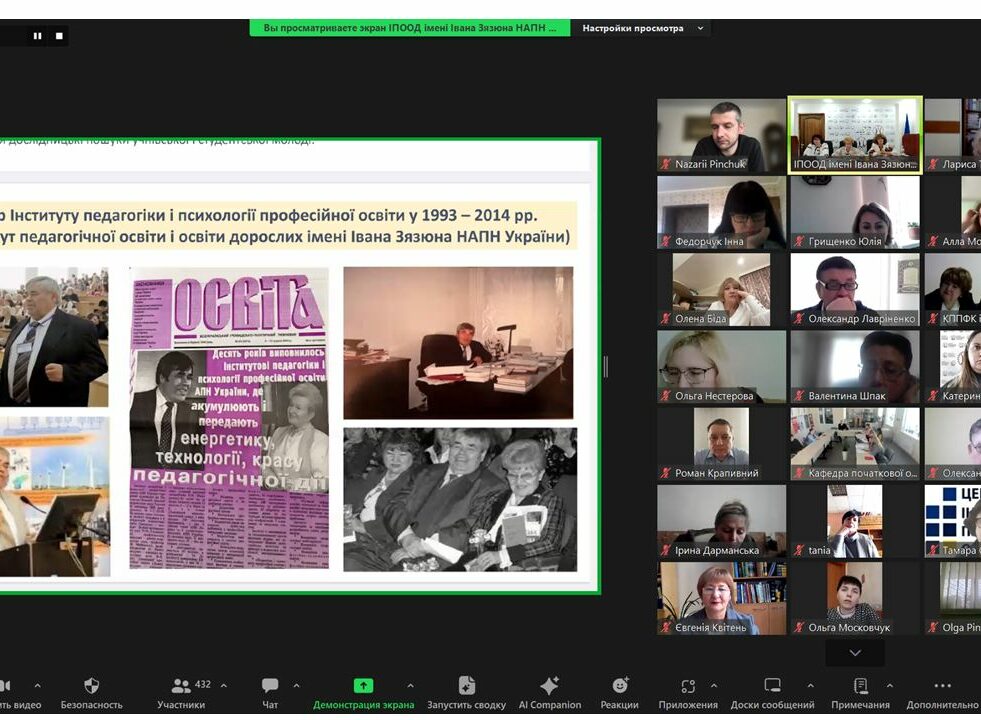Expand the arrow next to Participants
Viewport: 981px width, 720px height.
[223, 686]
